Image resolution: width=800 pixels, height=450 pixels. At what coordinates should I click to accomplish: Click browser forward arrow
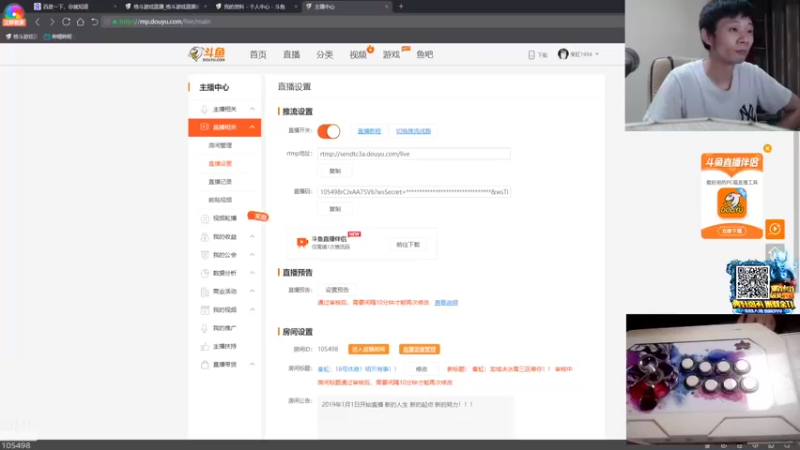pos(52,22)
